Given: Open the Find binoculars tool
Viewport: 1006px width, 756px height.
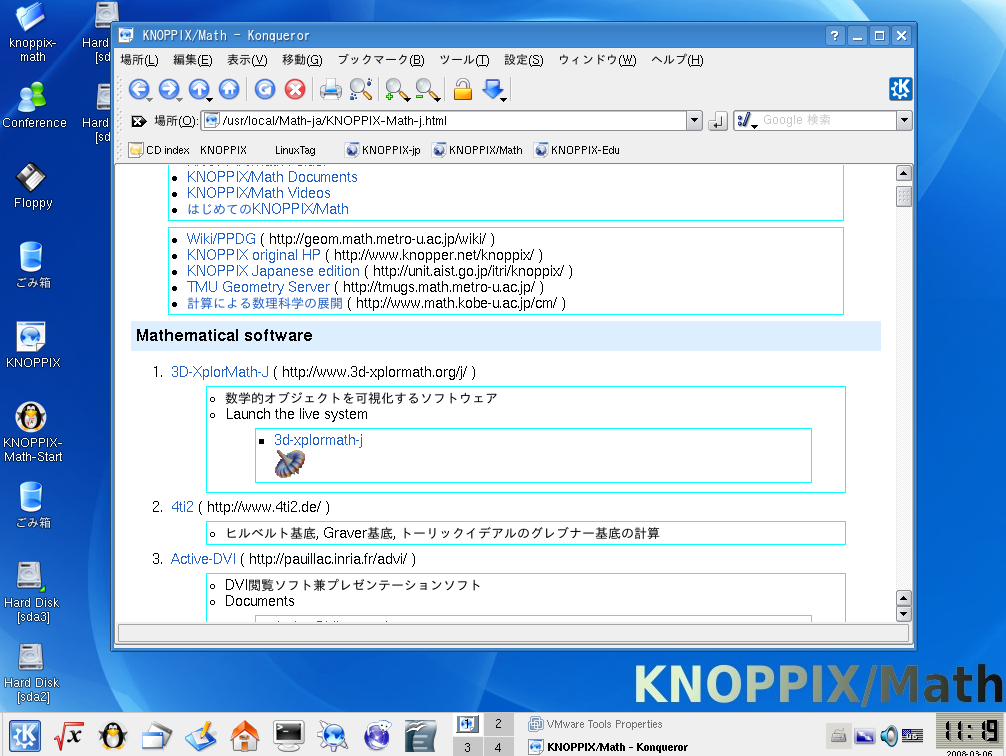Looking at the screenshot, I should tap(361, 89).
